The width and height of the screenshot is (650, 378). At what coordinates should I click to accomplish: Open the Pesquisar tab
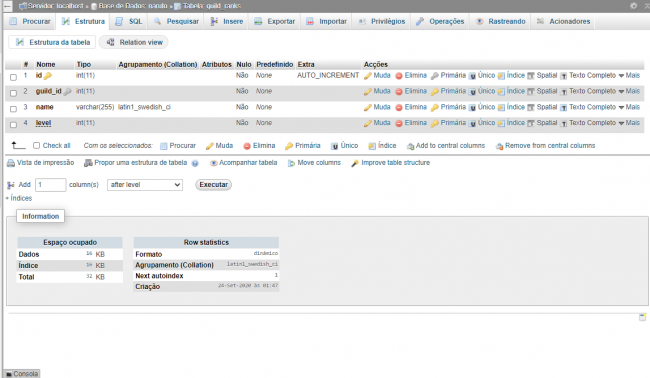[x=176, y=22]
